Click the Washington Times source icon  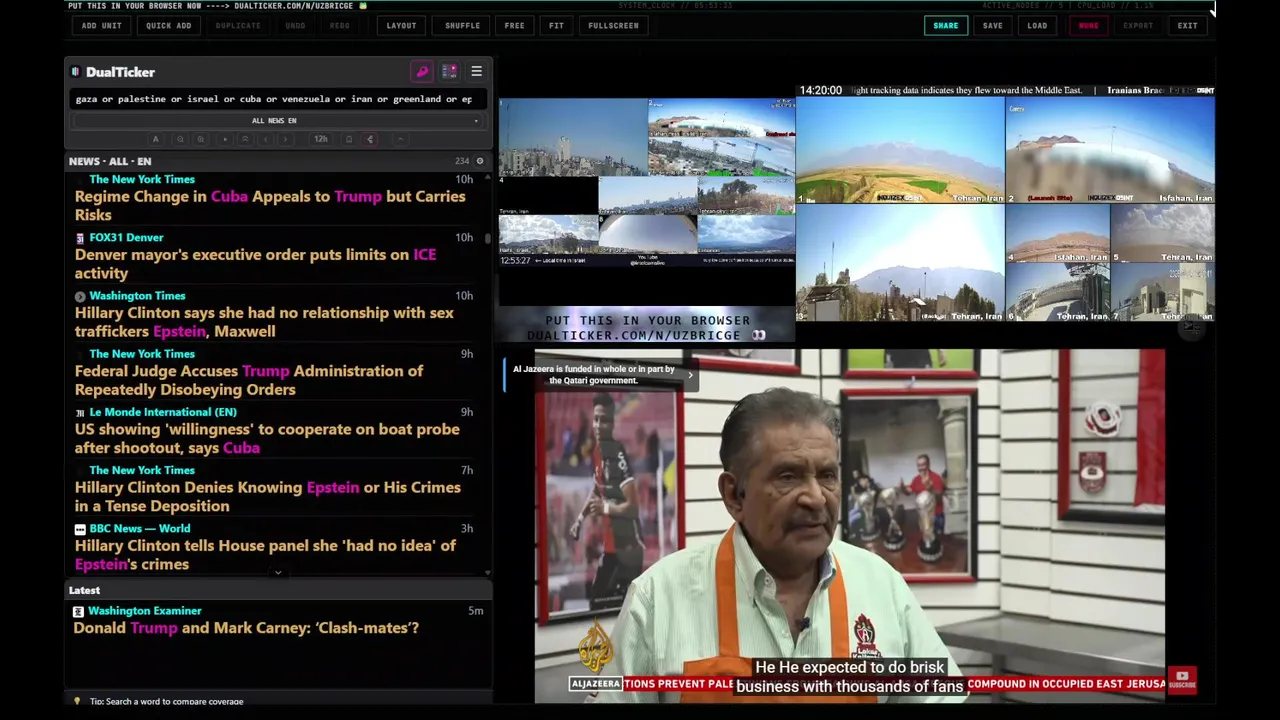pos(80,296)
